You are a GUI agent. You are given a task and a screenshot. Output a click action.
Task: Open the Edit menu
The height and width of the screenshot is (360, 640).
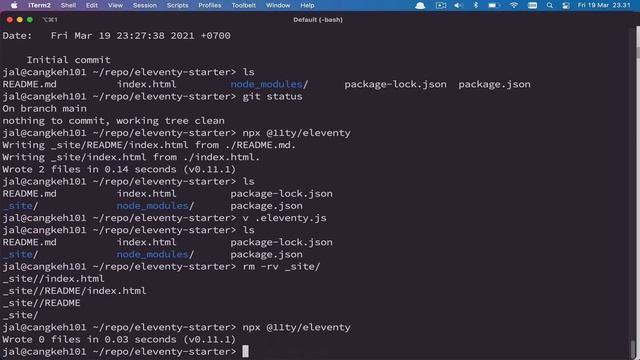click(x=92, y=5)
